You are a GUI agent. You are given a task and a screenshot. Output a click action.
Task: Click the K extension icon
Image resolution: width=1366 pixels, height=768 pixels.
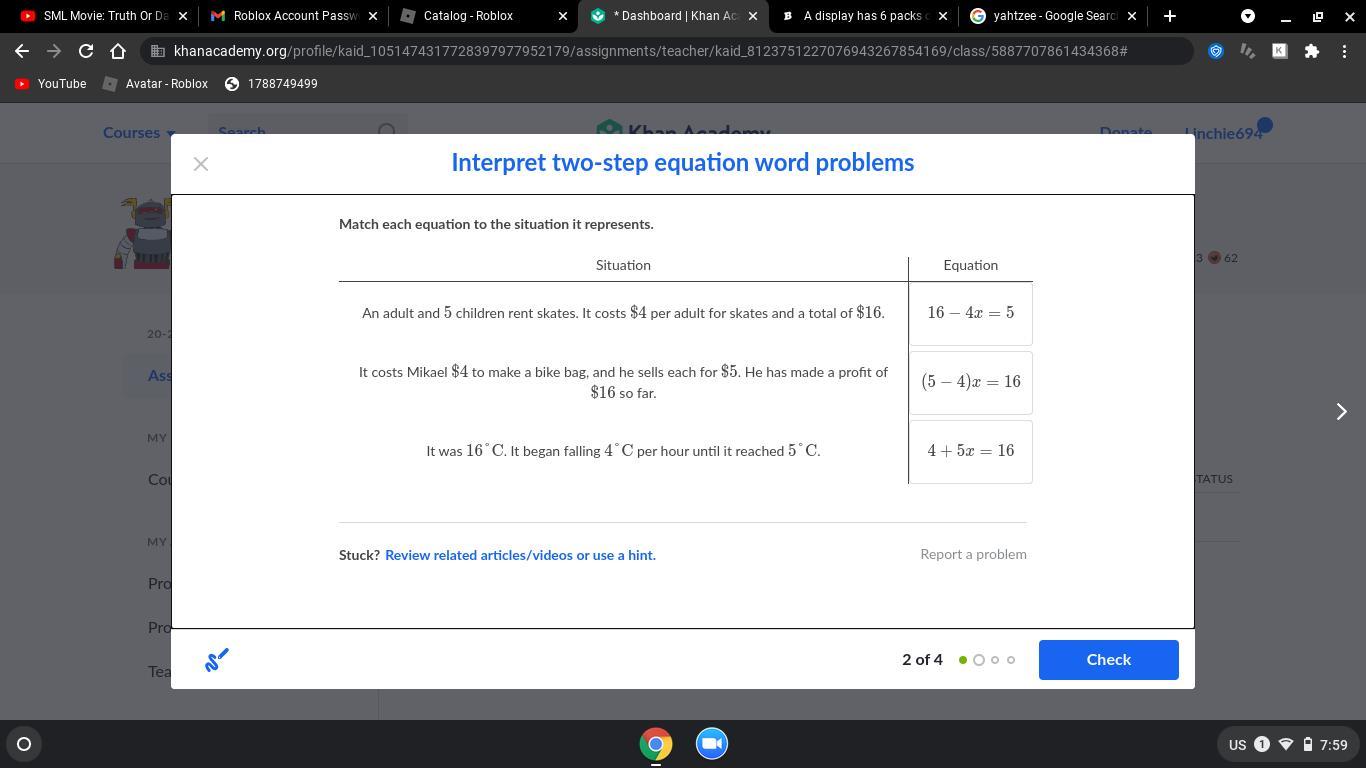1279,51
